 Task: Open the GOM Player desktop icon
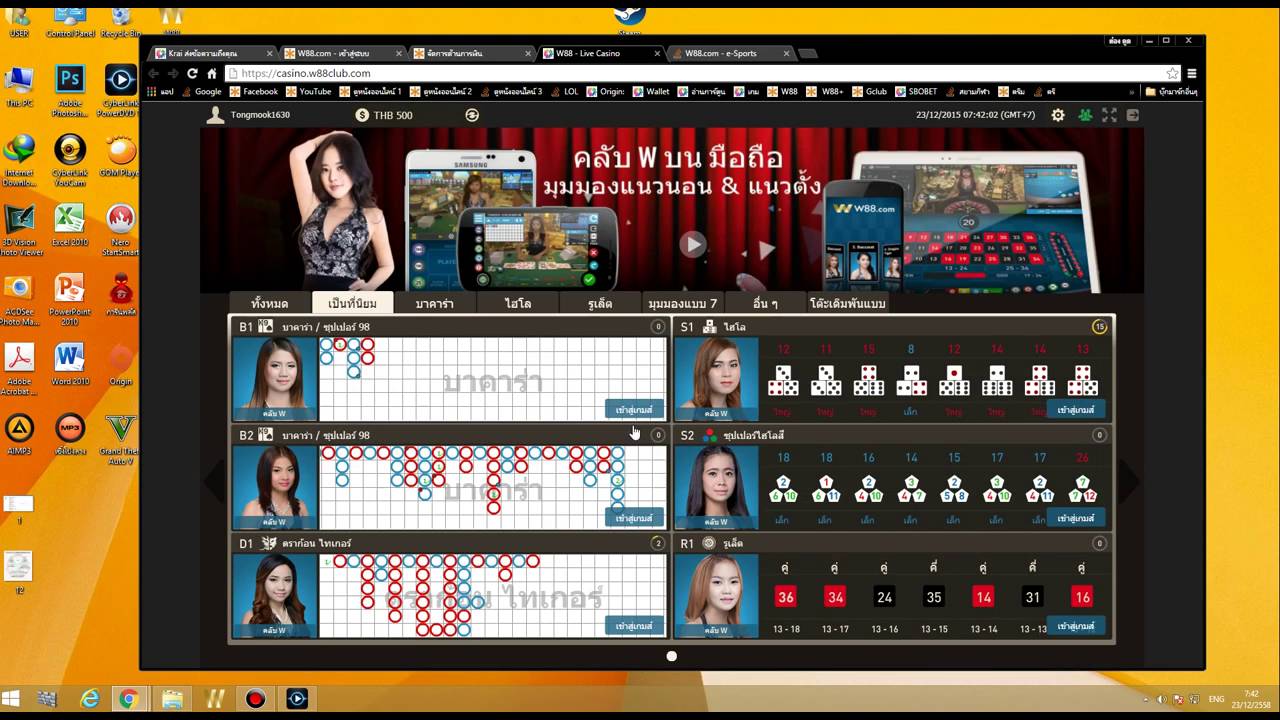pos(121,156)
